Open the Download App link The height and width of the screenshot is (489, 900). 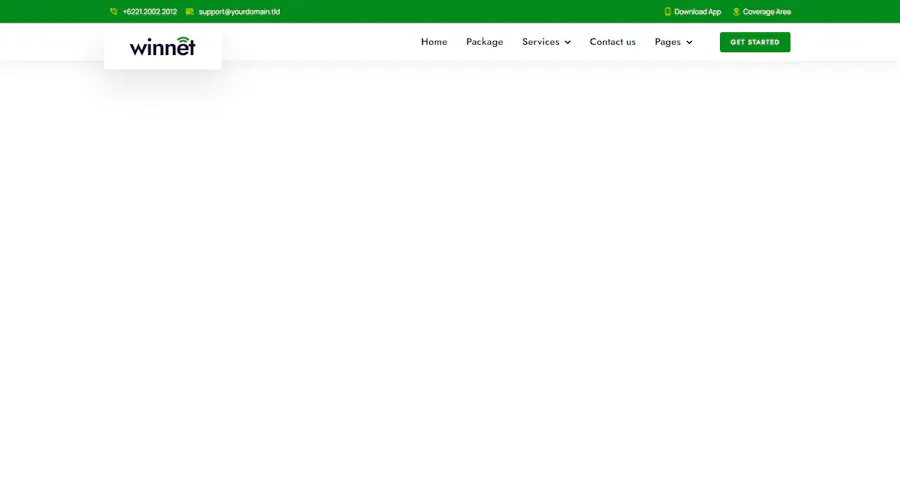697,11
